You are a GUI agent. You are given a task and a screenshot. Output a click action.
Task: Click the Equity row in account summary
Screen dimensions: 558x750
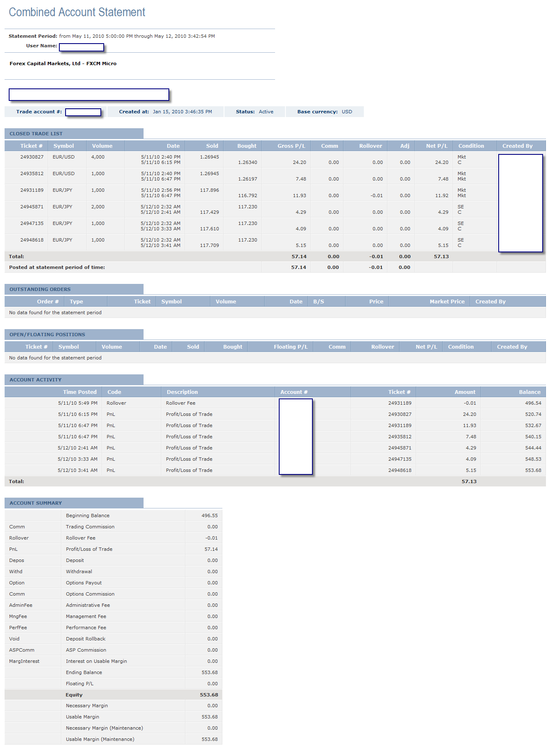pos(113,695)
